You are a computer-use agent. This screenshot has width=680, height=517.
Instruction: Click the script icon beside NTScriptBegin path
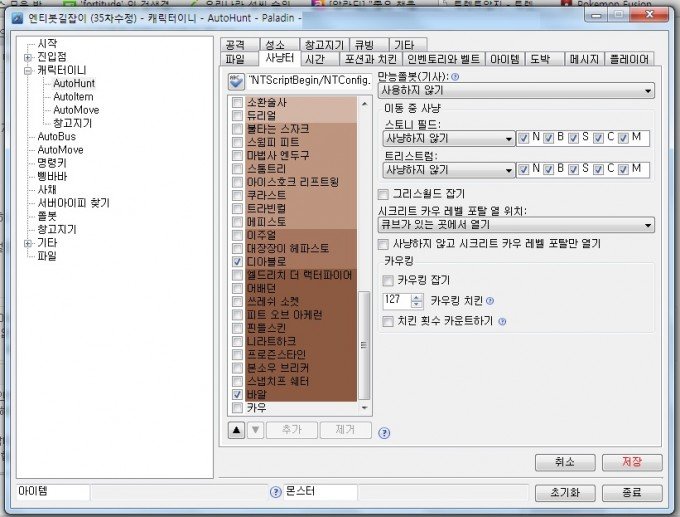(236, 81)
